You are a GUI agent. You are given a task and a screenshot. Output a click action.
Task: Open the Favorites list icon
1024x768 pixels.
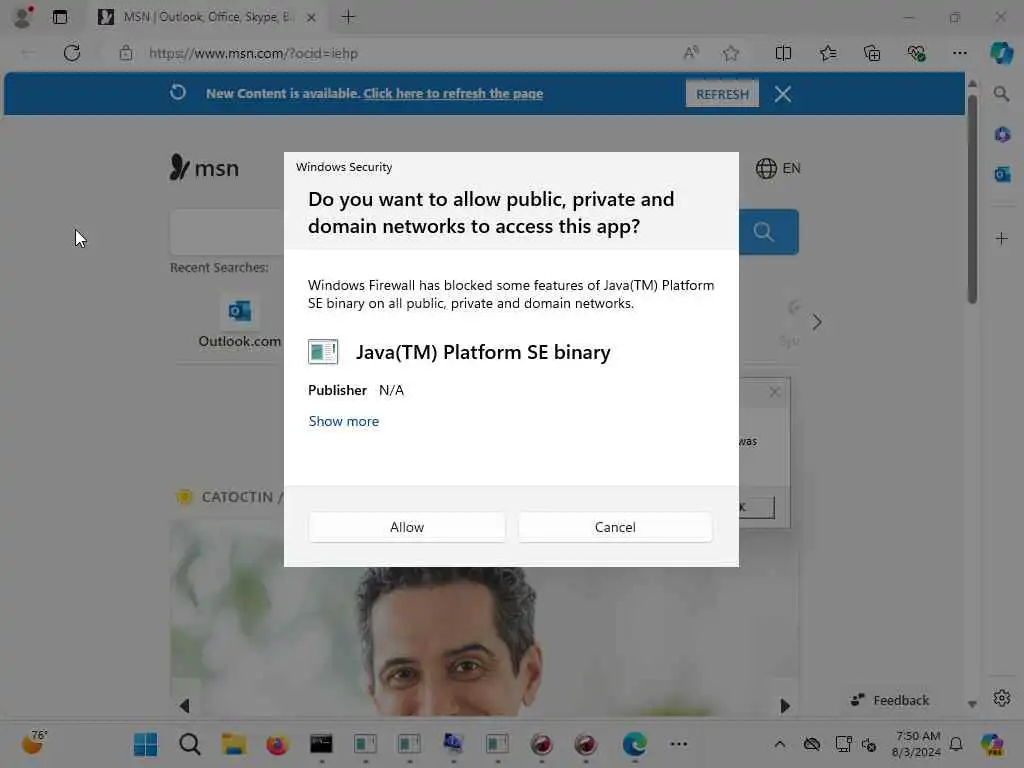(x=828, y=53)
